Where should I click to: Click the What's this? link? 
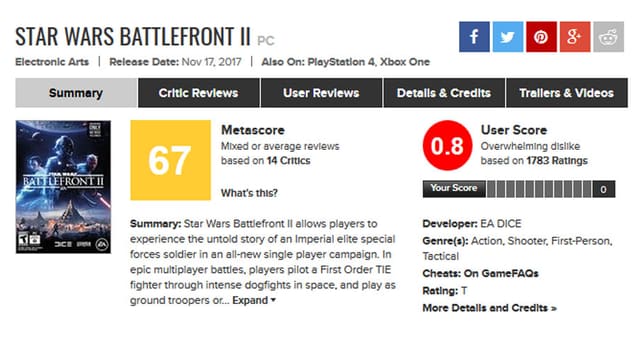click(x=249, y=193)
